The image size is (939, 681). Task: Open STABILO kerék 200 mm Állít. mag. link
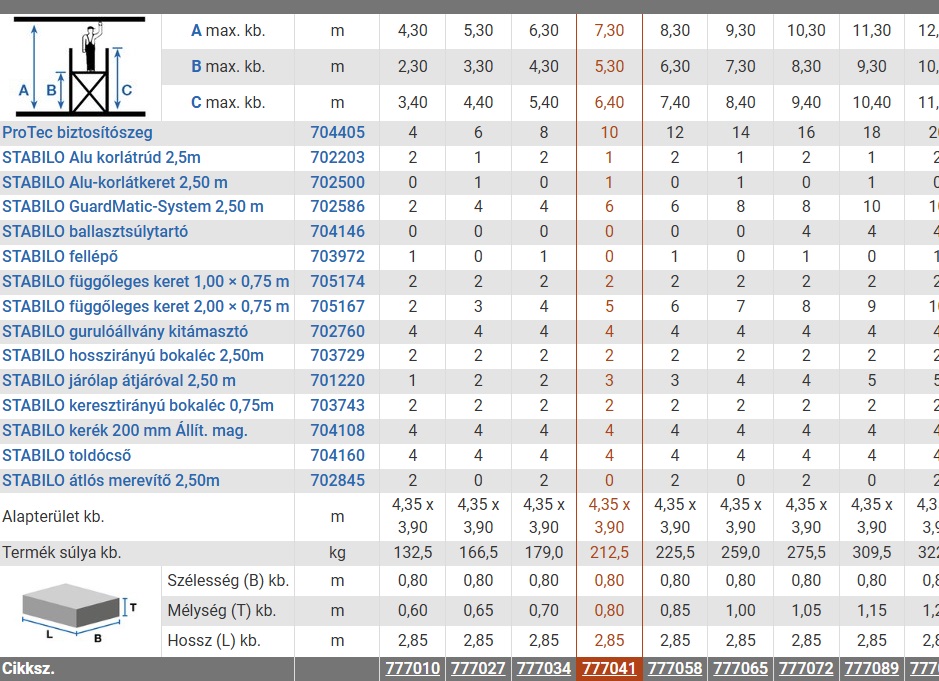point(125,431)
